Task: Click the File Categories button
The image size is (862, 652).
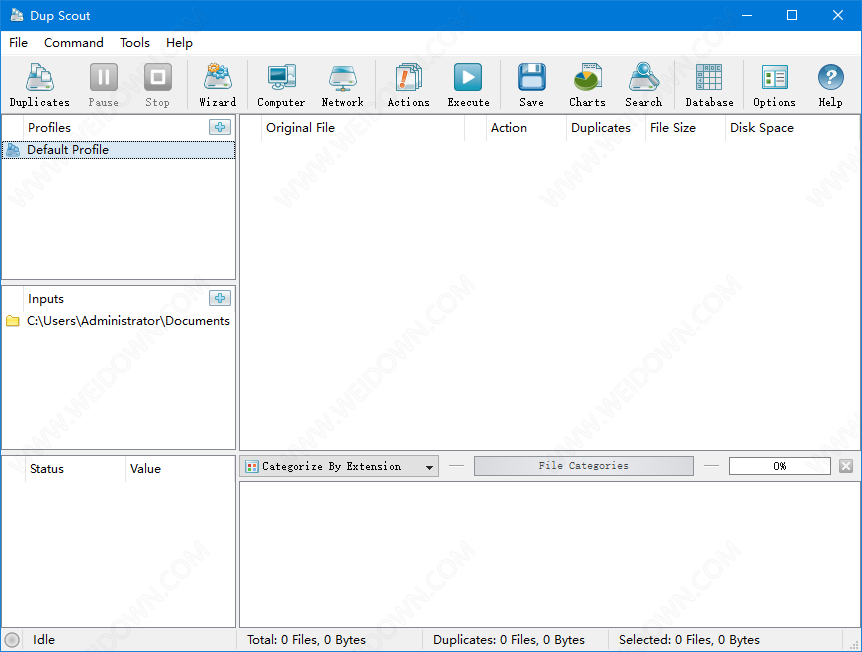Action: tap(584, 466)
